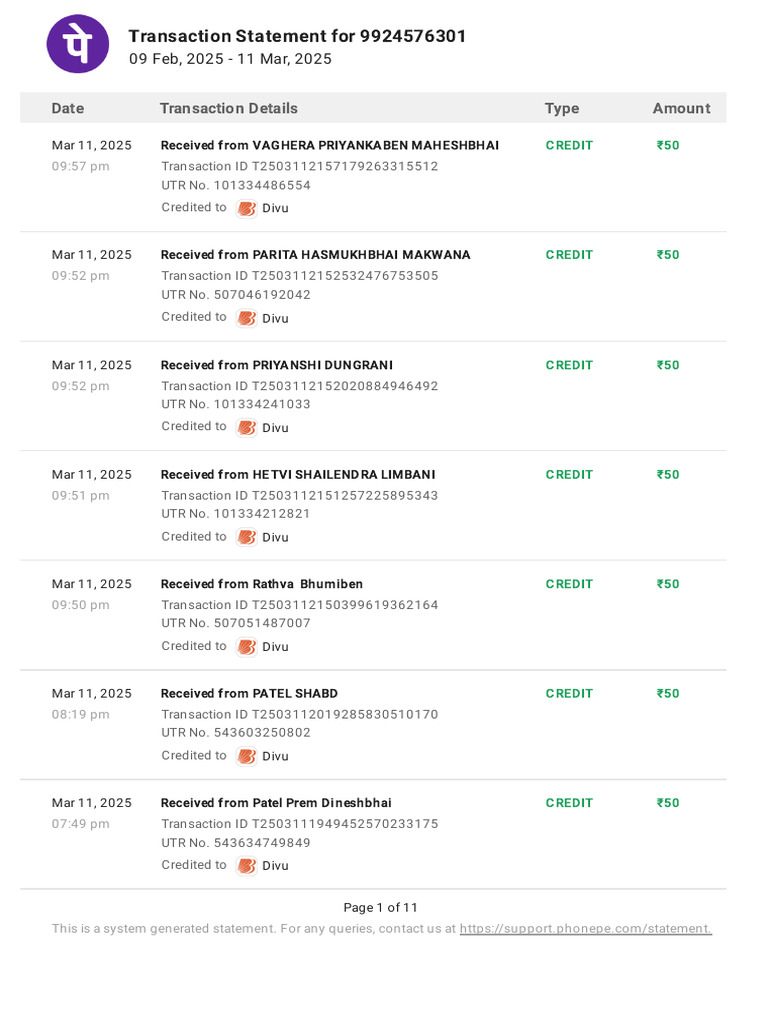Click the ₹50 amount for PATEL SHABD

pyautogui.click(x=668, y=694)
